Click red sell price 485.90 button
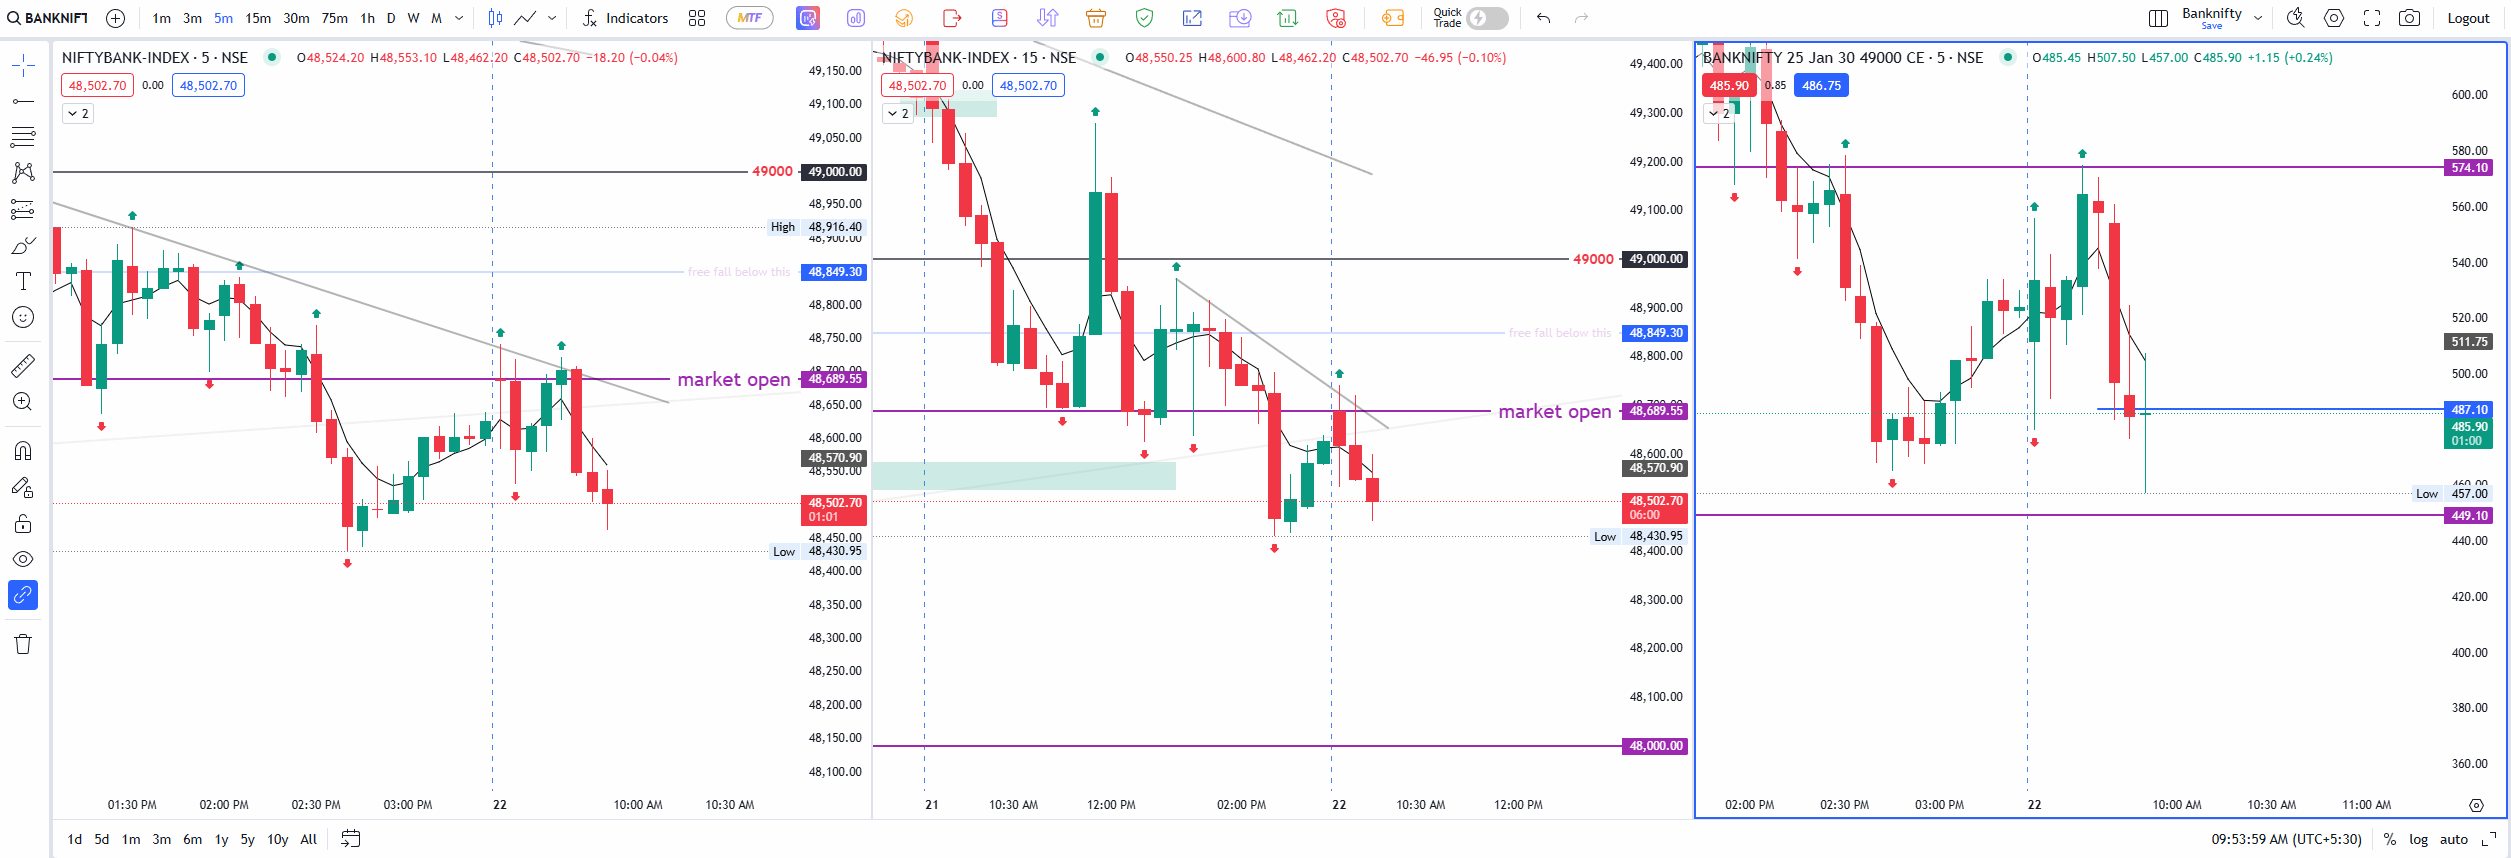Viewport: 2511px width, 858px height. pos(1729,85)
